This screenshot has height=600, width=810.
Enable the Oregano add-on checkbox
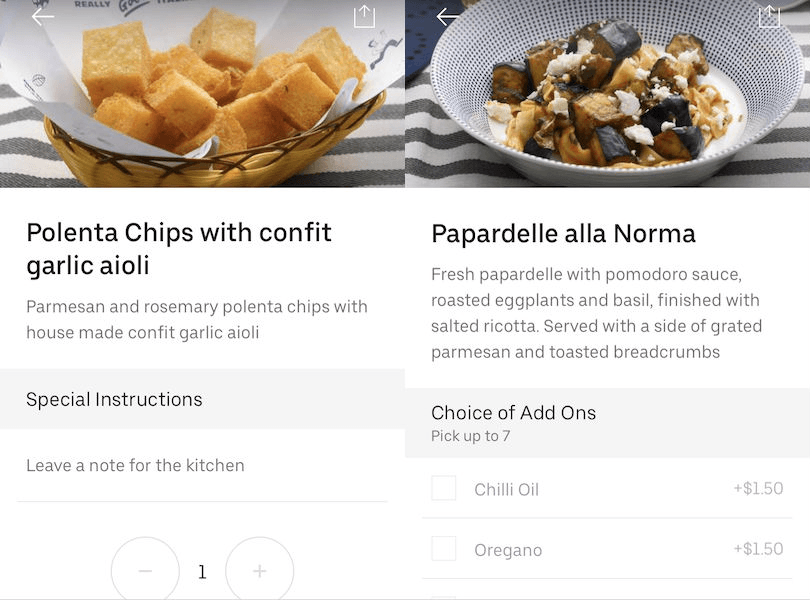point(444,549)
